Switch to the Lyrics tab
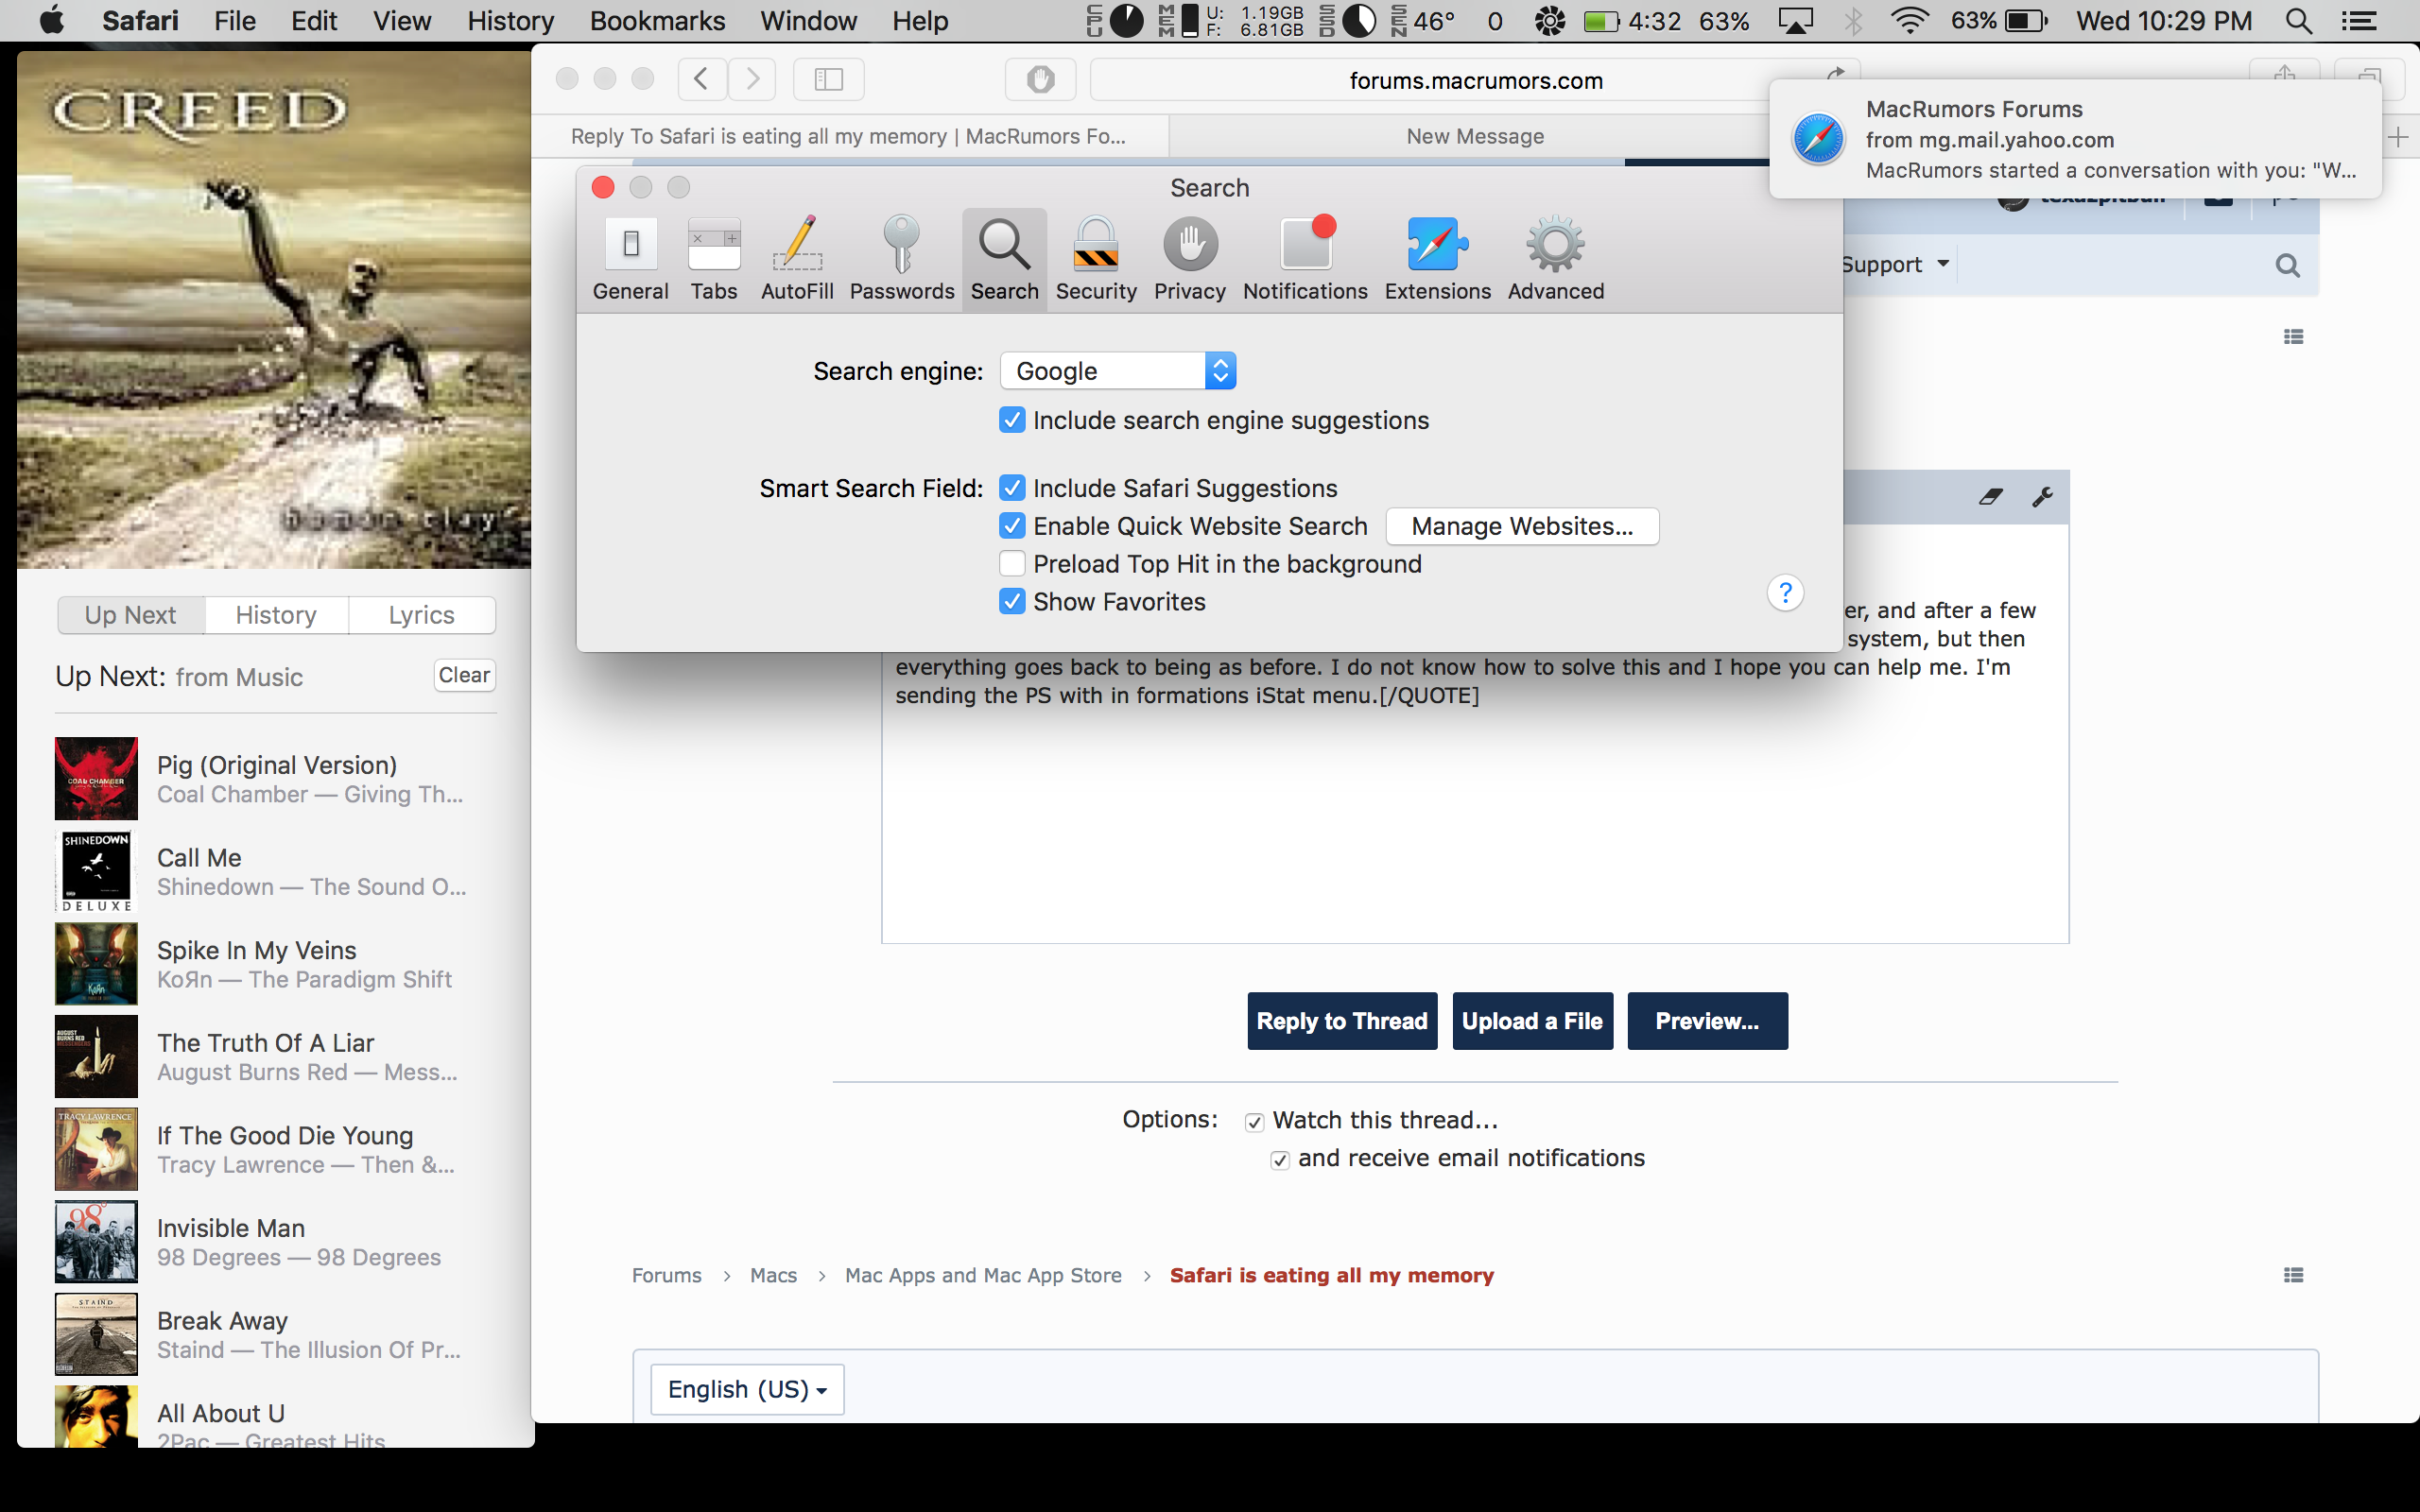The image size is (2420, 1512). 421,615
